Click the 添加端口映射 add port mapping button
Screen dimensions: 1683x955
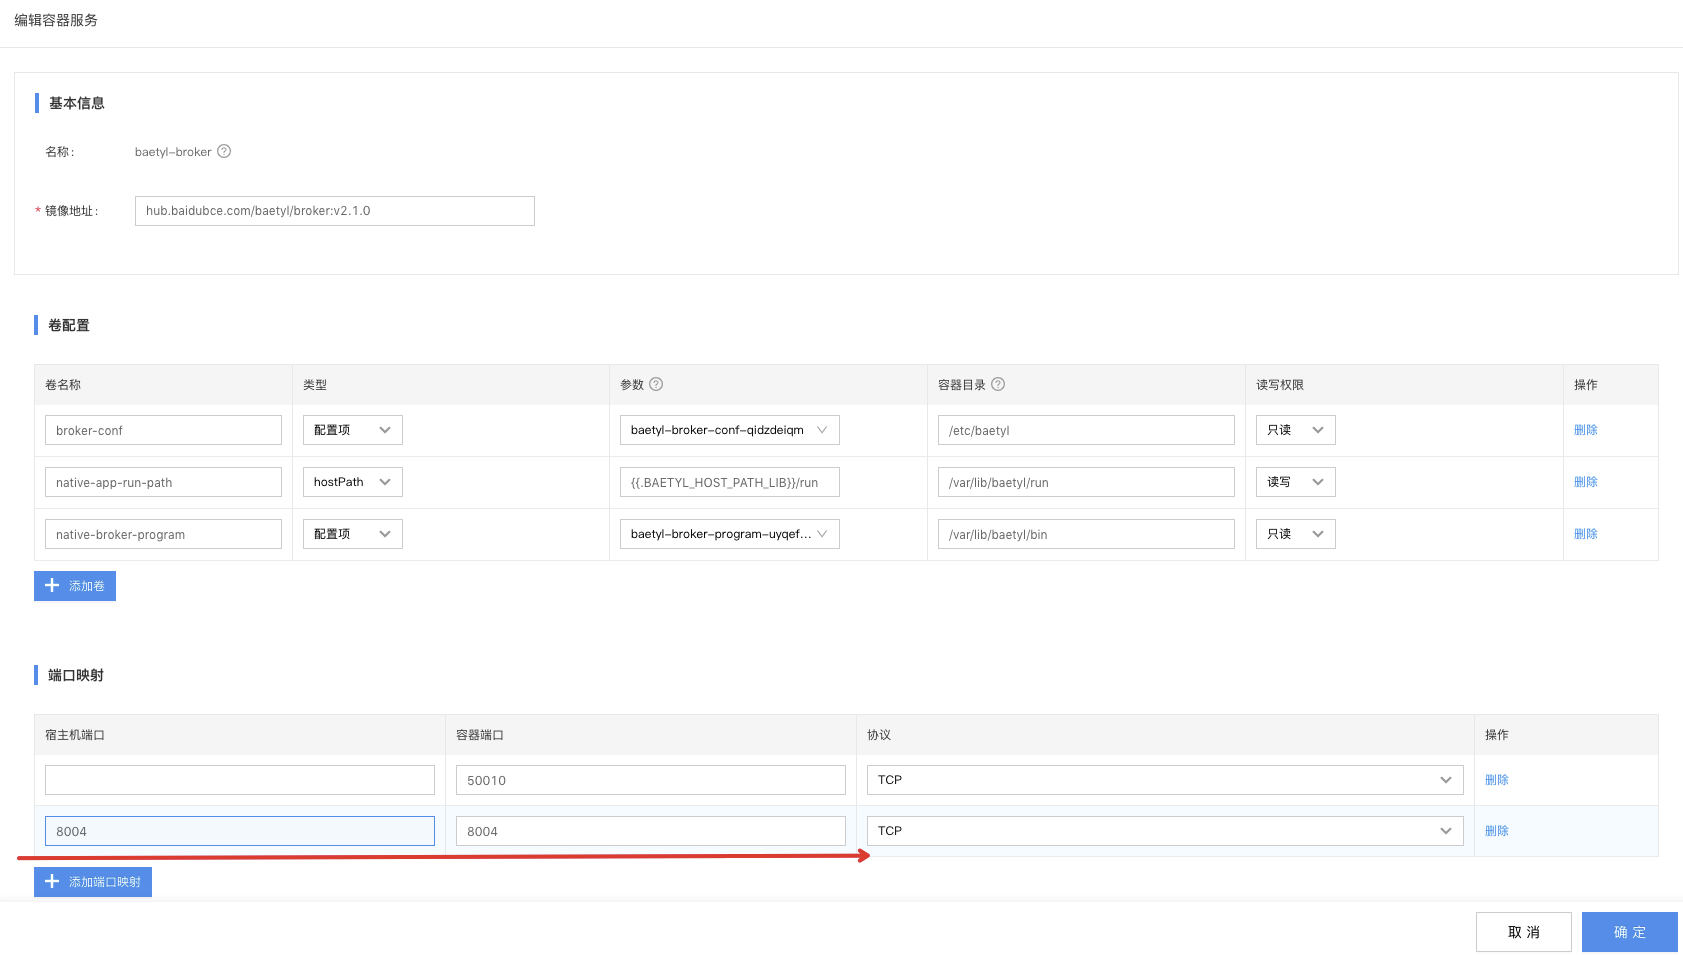pyautogui.click(x=93, y=882)
